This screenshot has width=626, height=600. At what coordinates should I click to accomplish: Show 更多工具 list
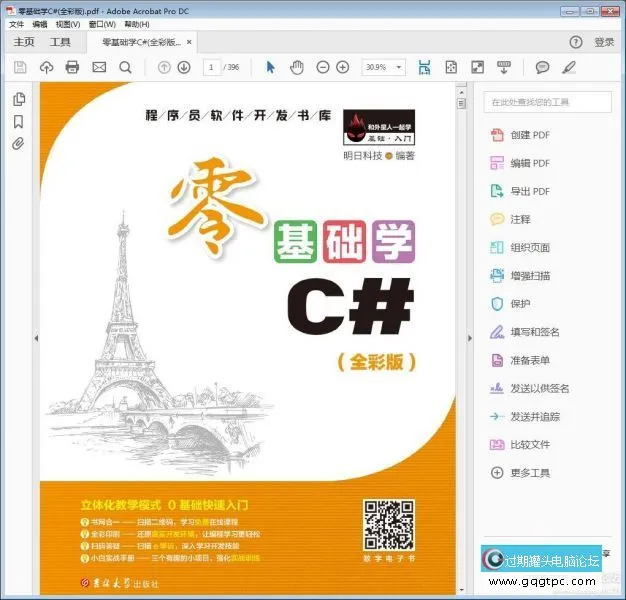click(x=520, y=473)
